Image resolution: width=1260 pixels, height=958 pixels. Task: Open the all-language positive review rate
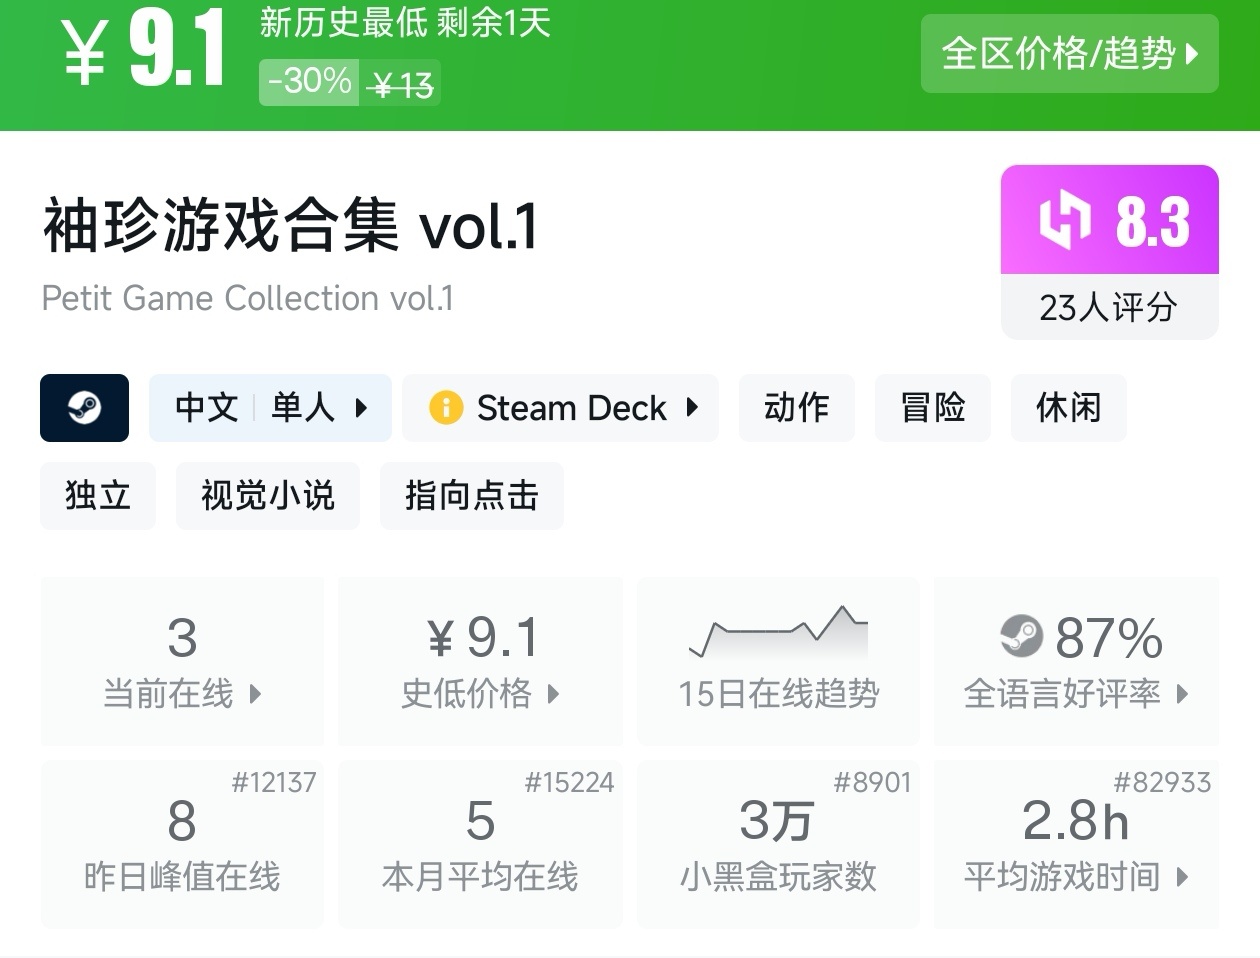click(x=1076, y=660)
